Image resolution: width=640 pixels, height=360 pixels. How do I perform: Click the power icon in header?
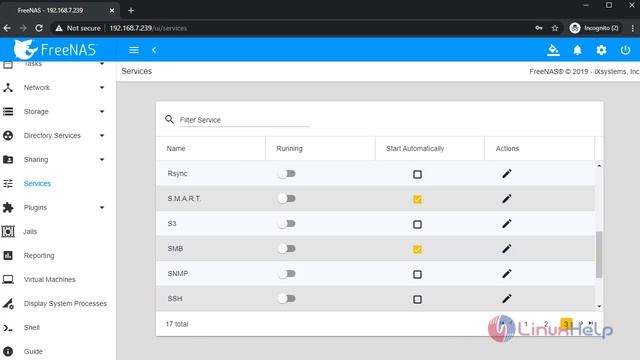point(625,50)
